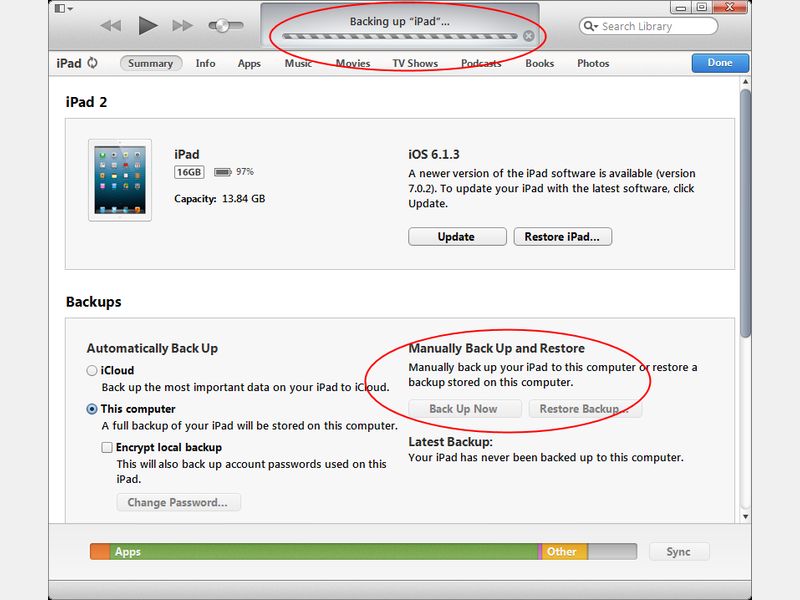Maximize the iTunes window
Screen dimensions: 800x600
click(702, 7)
